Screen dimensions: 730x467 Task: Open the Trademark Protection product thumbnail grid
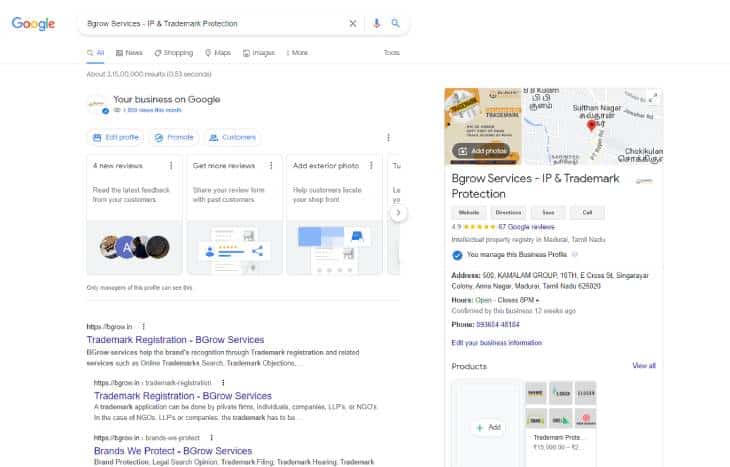coord(561,404)
